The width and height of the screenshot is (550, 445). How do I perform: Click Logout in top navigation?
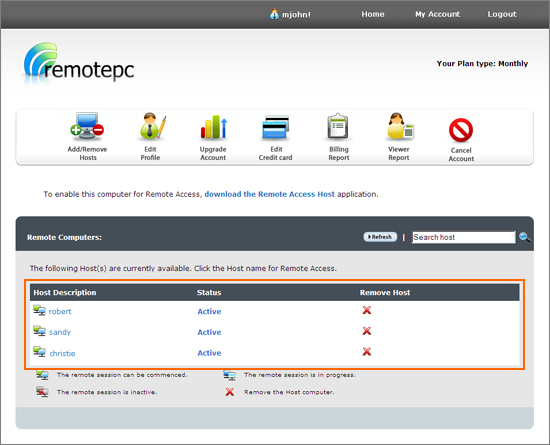pos(502,14)
